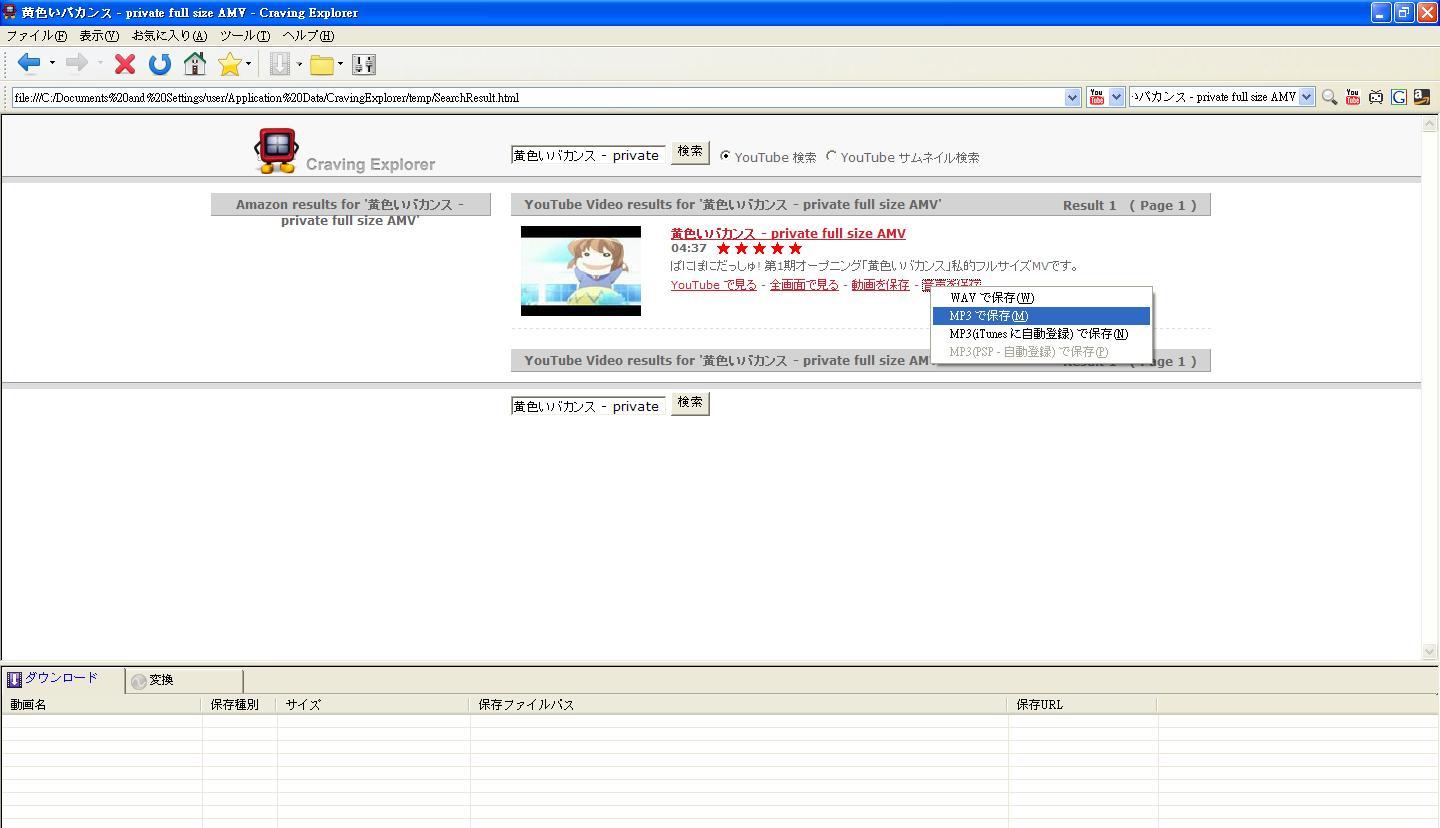Open download icon dropdown arrow

coord(299,64)
